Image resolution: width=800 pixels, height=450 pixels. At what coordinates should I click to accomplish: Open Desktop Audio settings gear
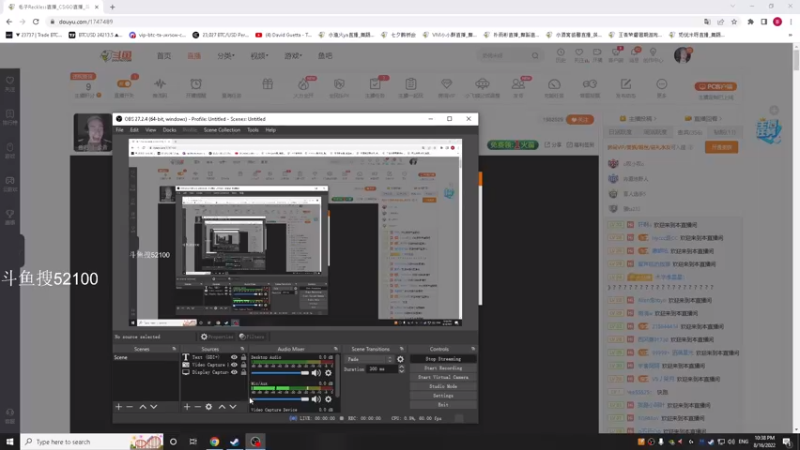(x=328, y=373)
